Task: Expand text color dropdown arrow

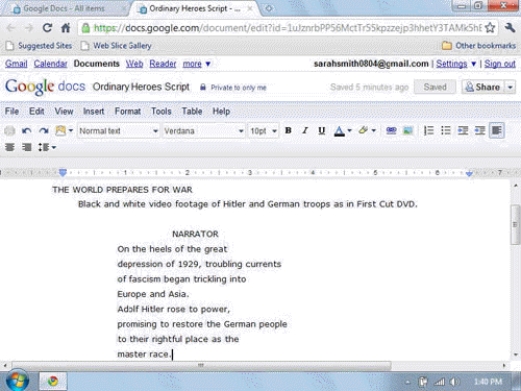Action: [349, 131]
